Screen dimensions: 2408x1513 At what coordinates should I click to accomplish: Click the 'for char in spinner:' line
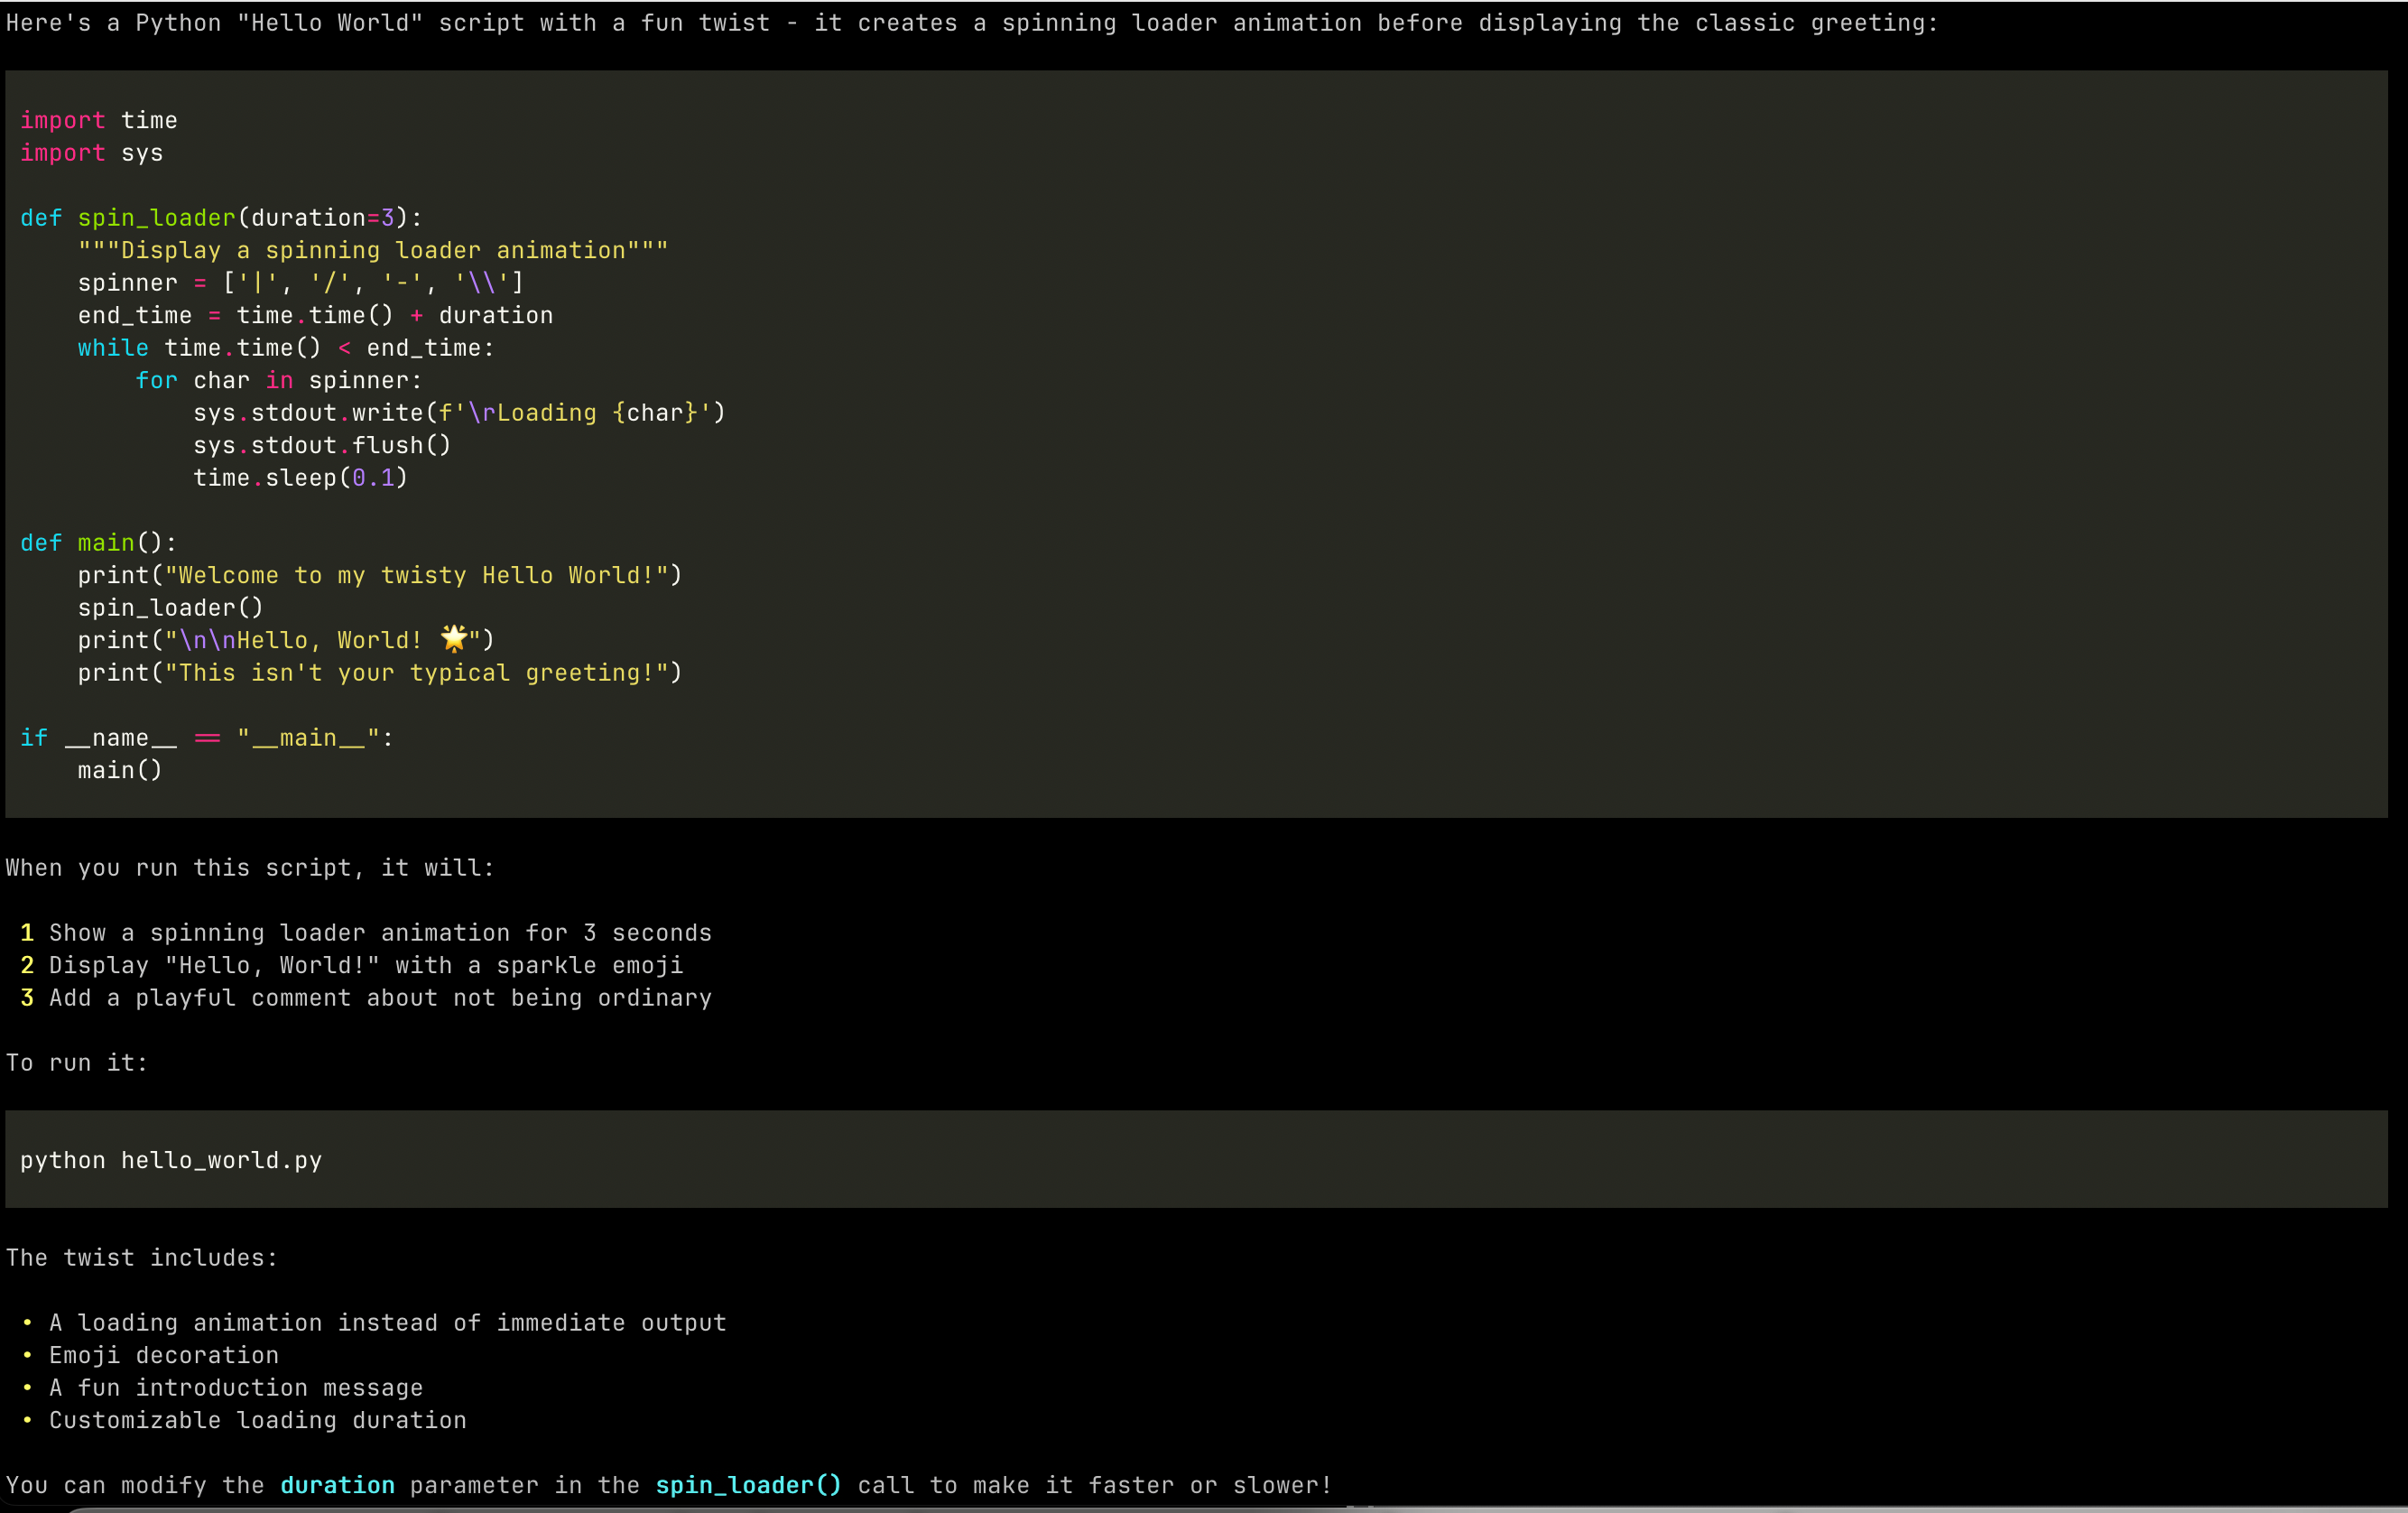tap(279, 380)
